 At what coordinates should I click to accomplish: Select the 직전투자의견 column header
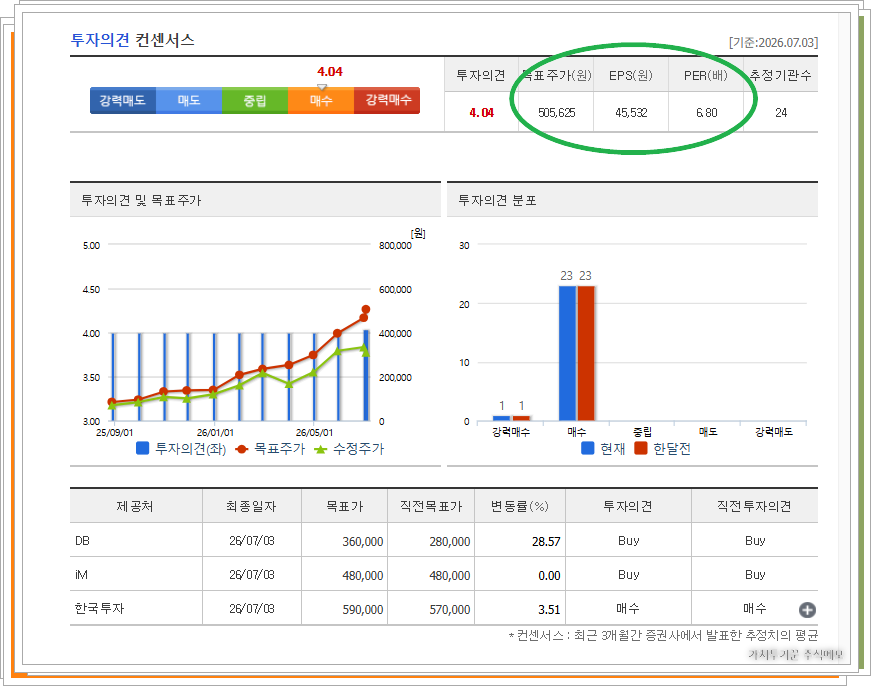coord(754,506)
